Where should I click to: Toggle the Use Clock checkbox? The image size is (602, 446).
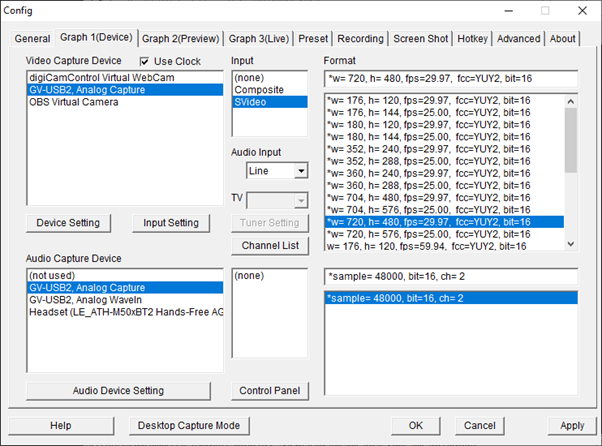pos(146,62)
